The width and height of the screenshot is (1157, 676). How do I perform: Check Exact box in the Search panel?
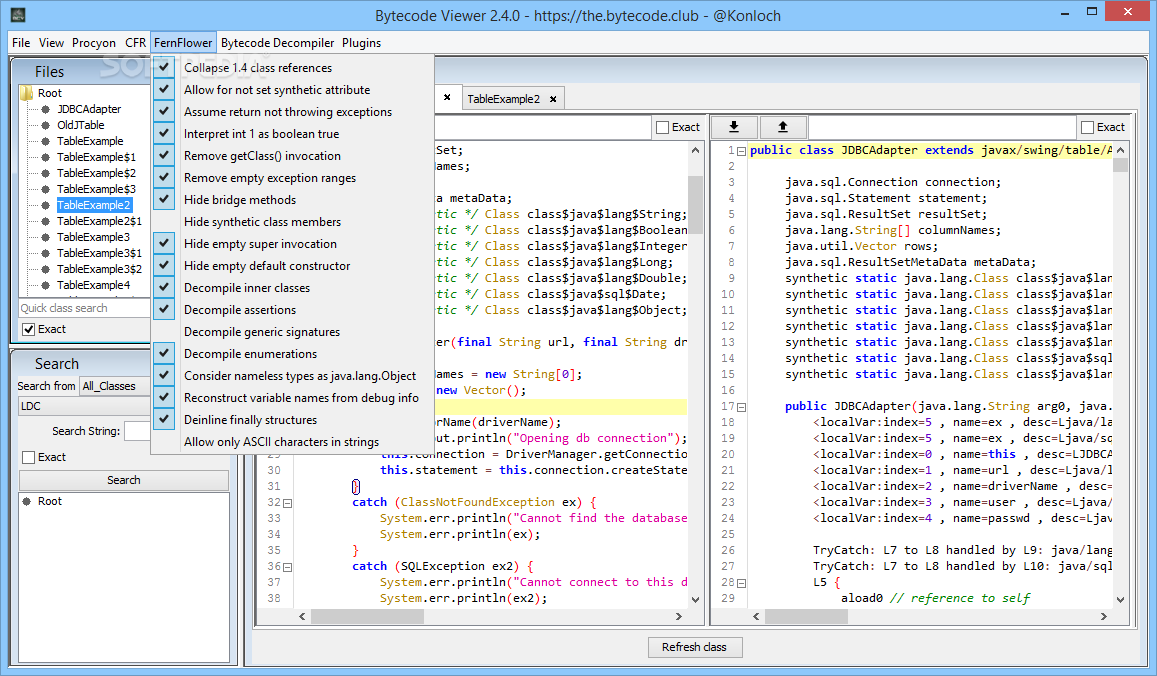click(29, 458)
